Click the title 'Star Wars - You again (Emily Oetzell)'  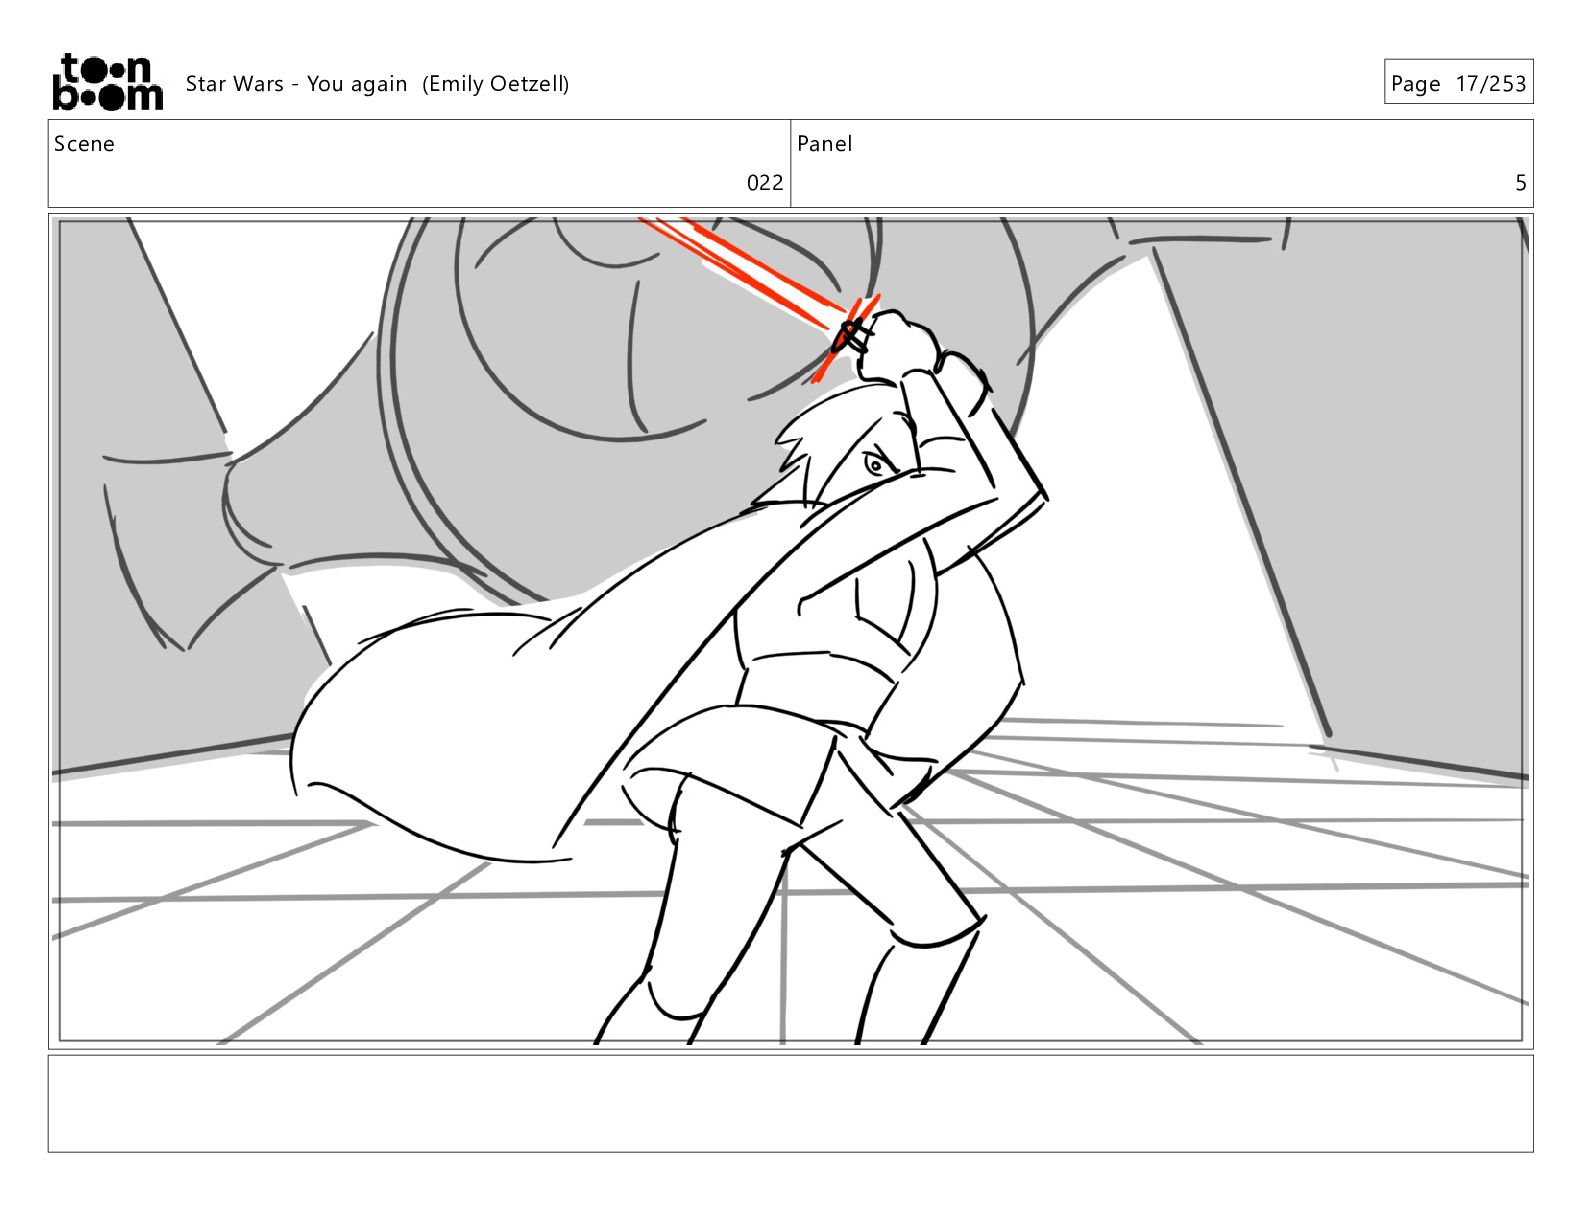point(377,84)
